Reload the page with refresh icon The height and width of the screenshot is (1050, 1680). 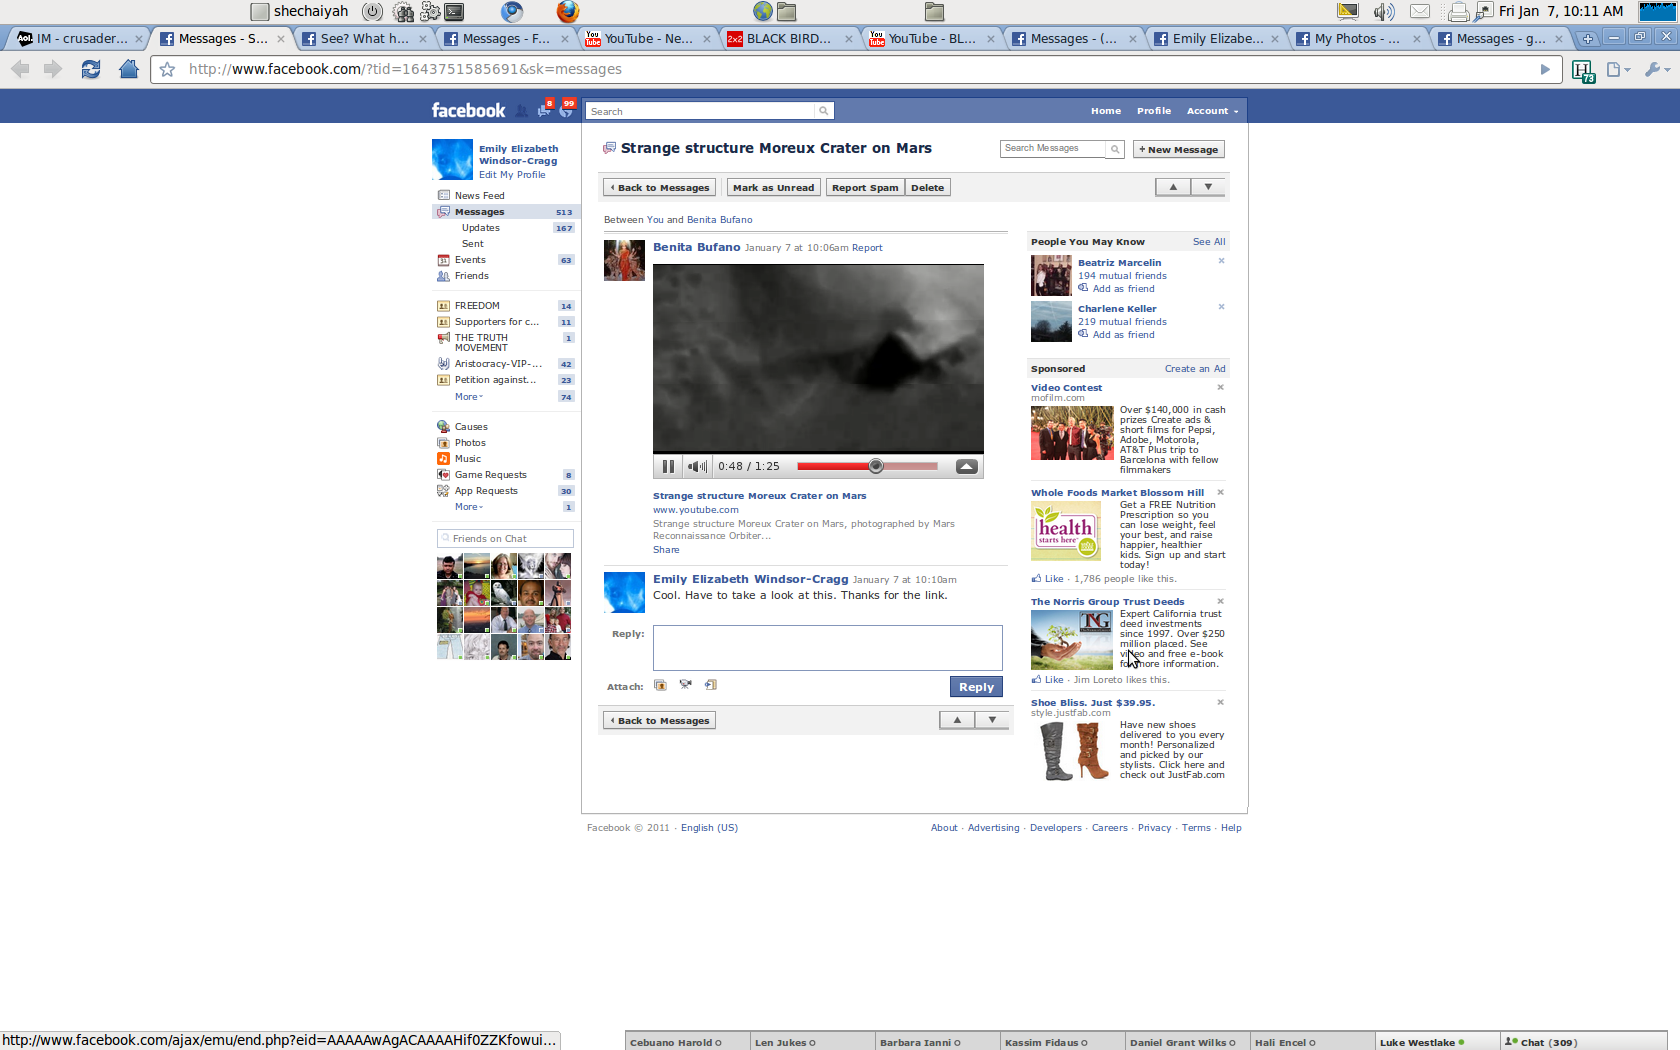click(91, 69)
